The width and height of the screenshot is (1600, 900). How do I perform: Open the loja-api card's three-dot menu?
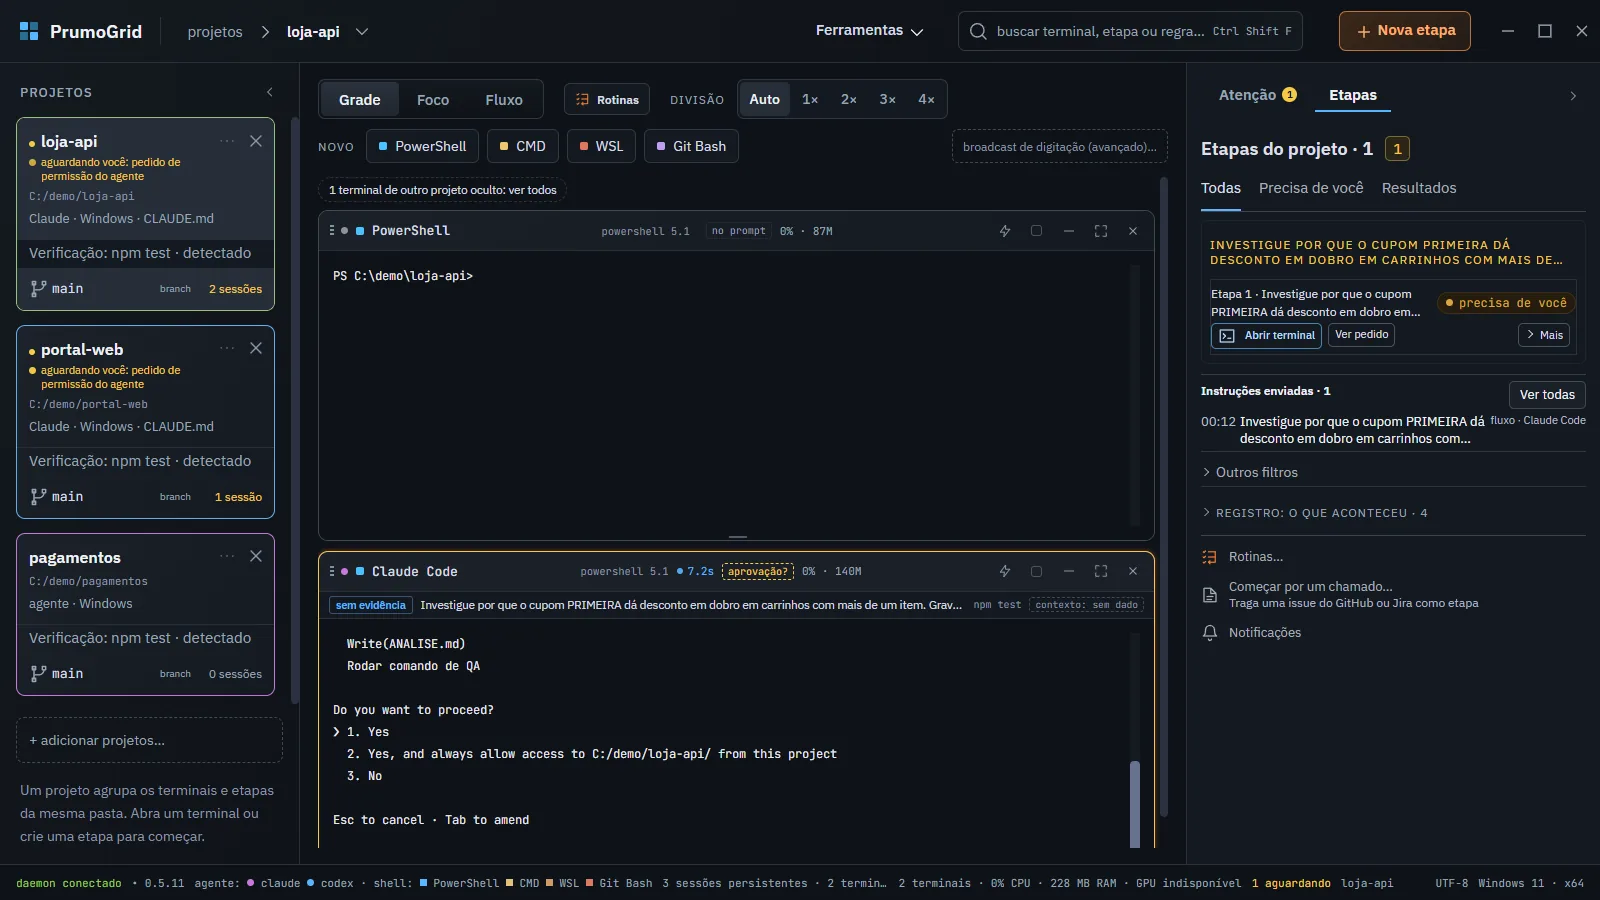coord(227,141)
